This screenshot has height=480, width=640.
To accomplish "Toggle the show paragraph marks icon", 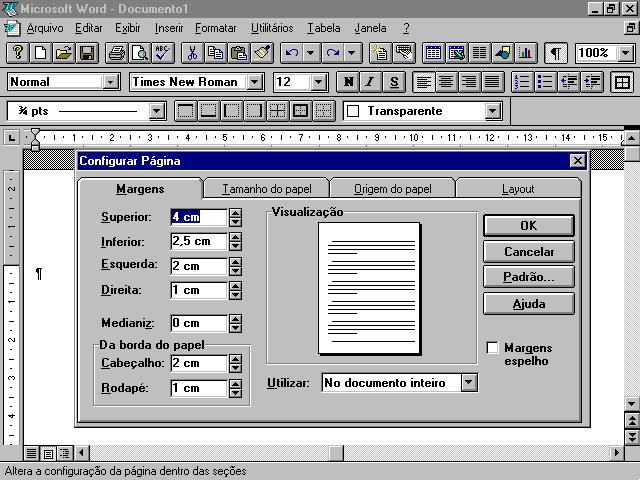I will (x=556, y=53).
